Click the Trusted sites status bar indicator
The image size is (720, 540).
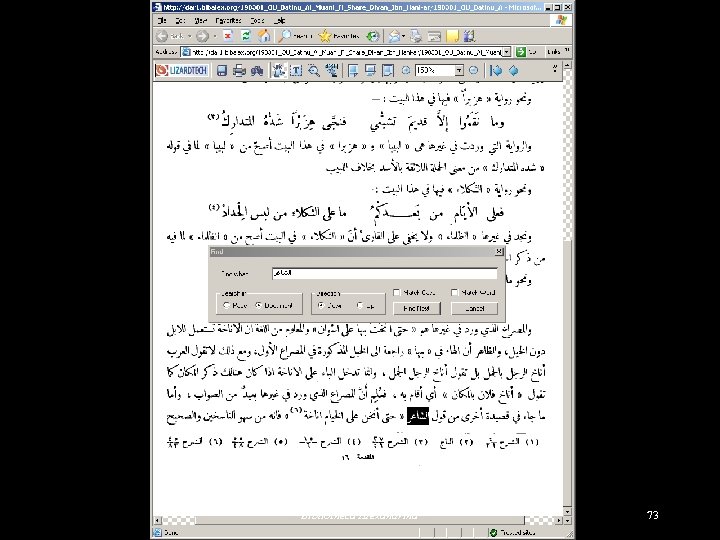point(513,533)
